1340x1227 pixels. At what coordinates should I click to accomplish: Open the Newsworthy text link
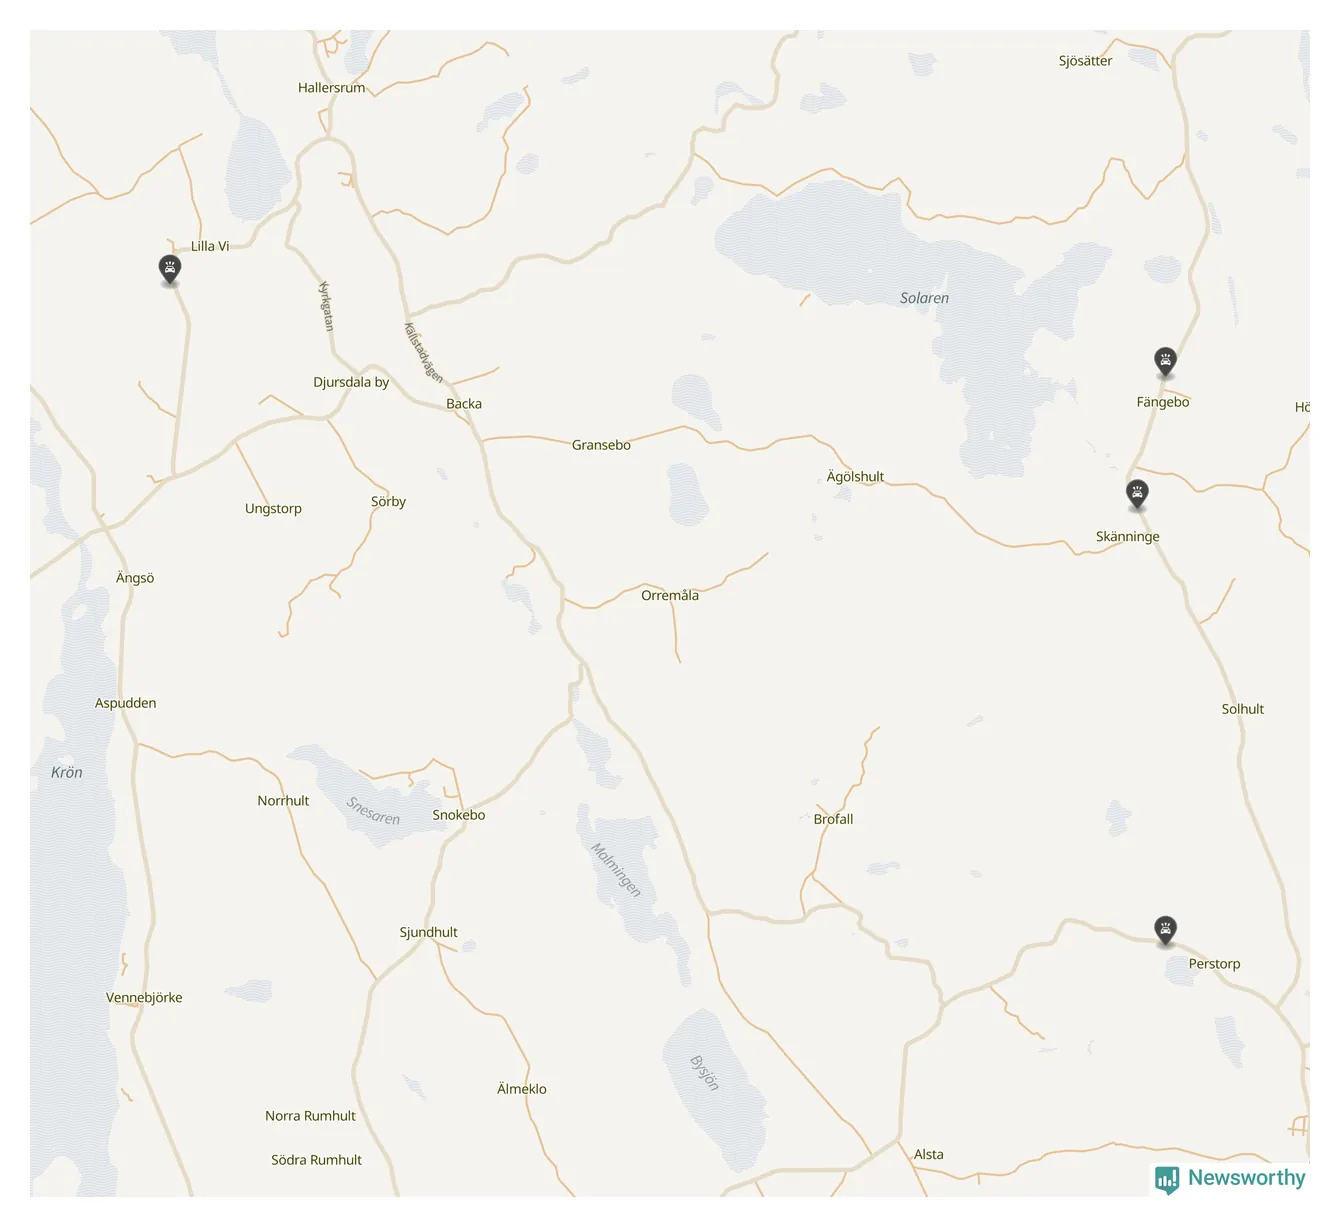pos(1246,1178)
